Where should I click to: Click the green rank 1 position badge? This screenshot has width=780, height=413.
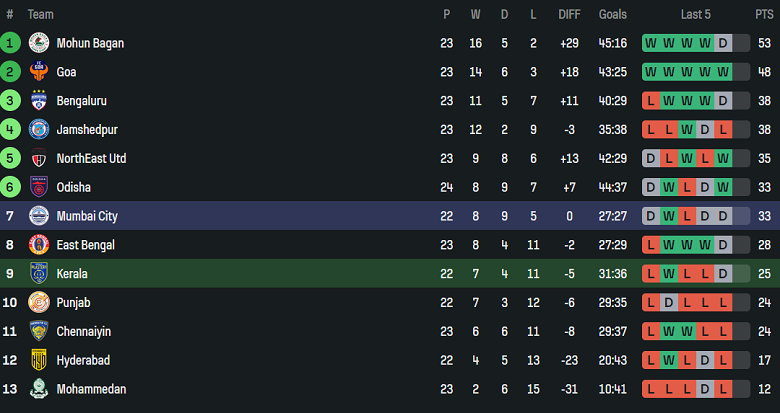tap(10, 43)
